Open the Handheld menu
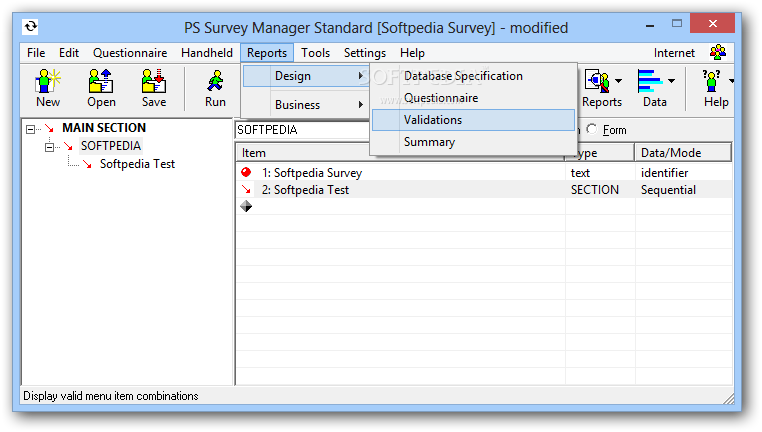This screenshot has height=432, width=762. [x=207, y=52]
